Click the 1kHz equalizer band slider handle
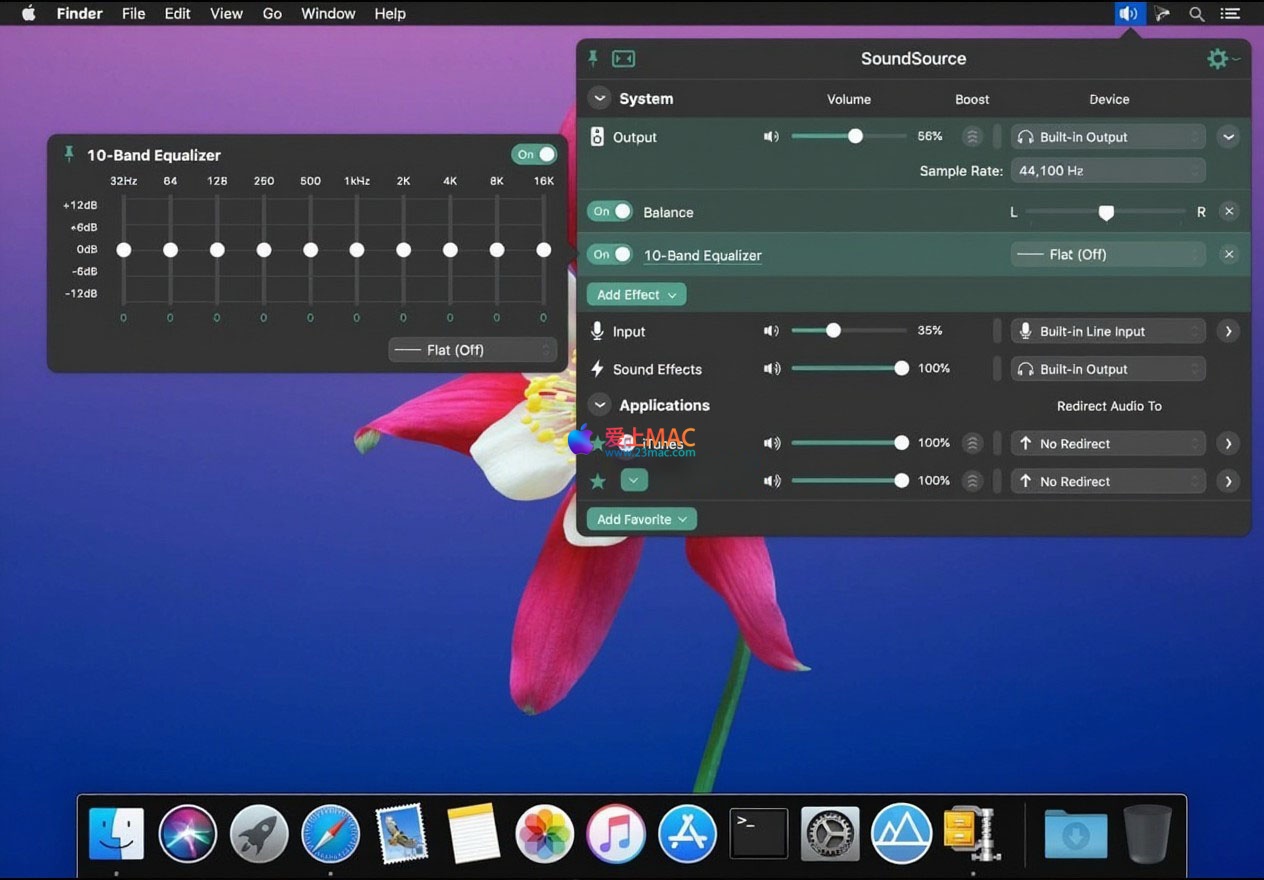This screenshot has width=1264, height=880. click(x=357, y=250)
